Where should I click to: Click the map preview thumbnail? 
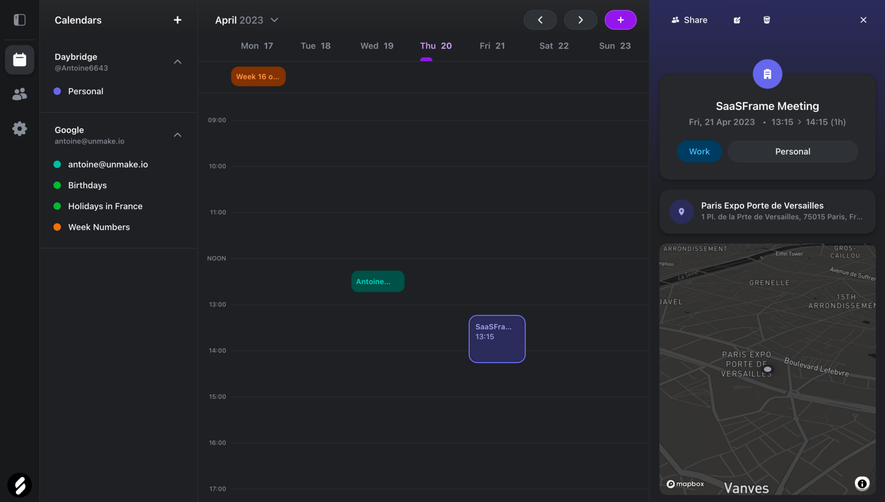[x=767, y=369]
